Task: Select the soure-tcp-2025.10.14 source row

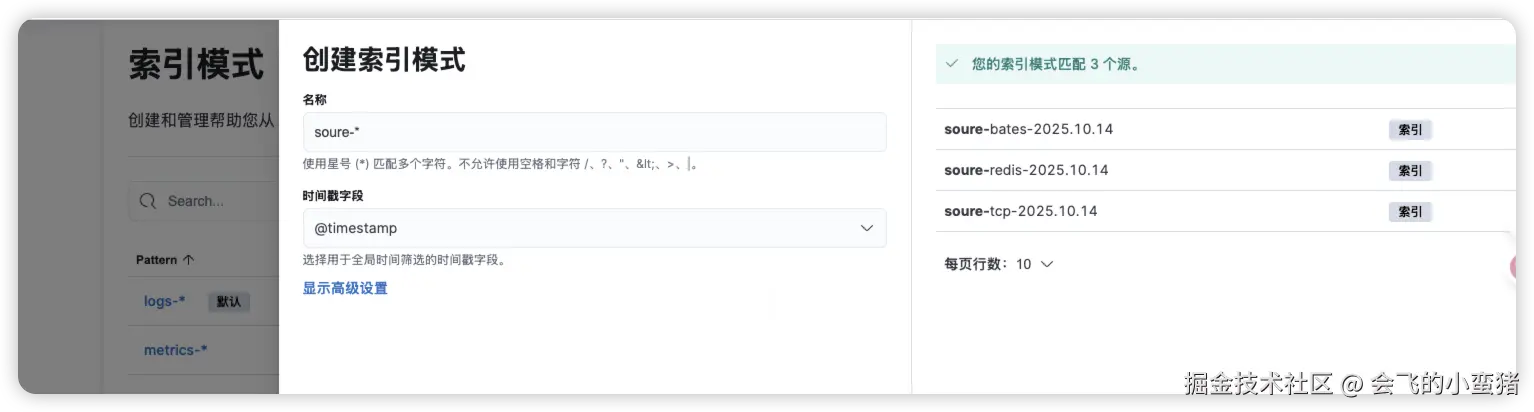Action: (x=1020, y=211)
